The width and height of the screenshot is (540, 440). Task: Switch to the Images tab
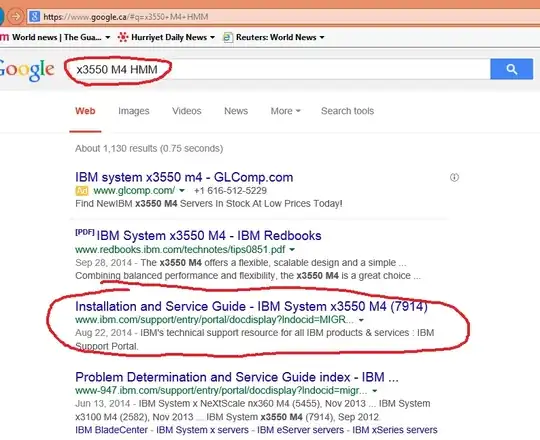coord(134,111)
